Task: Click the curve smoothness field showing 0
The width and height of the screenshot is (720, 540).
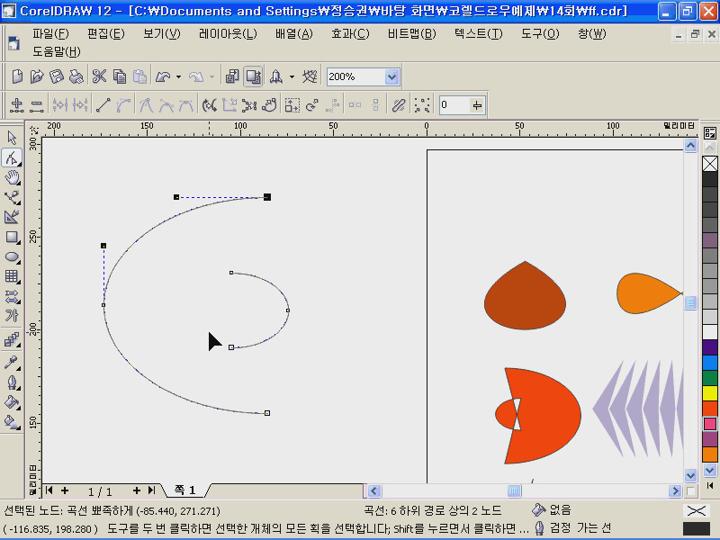Action: [x=454, y=105]
